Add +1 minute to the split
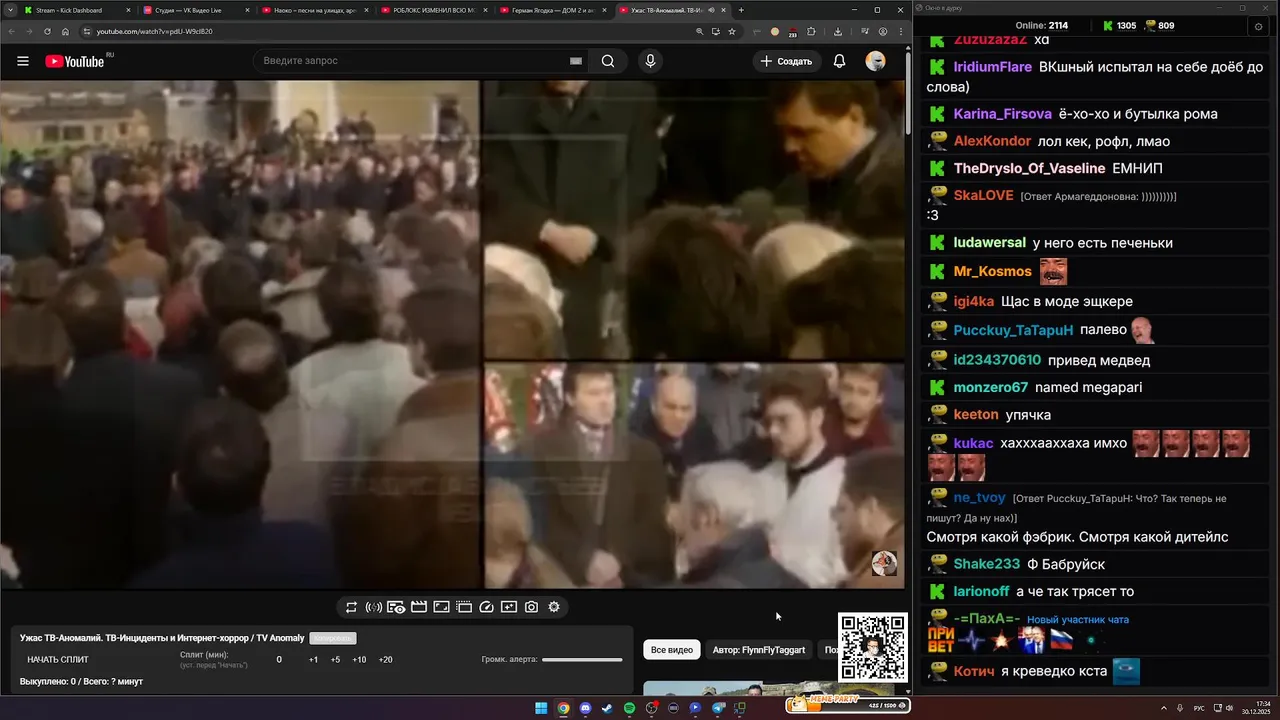 [313, 660]
